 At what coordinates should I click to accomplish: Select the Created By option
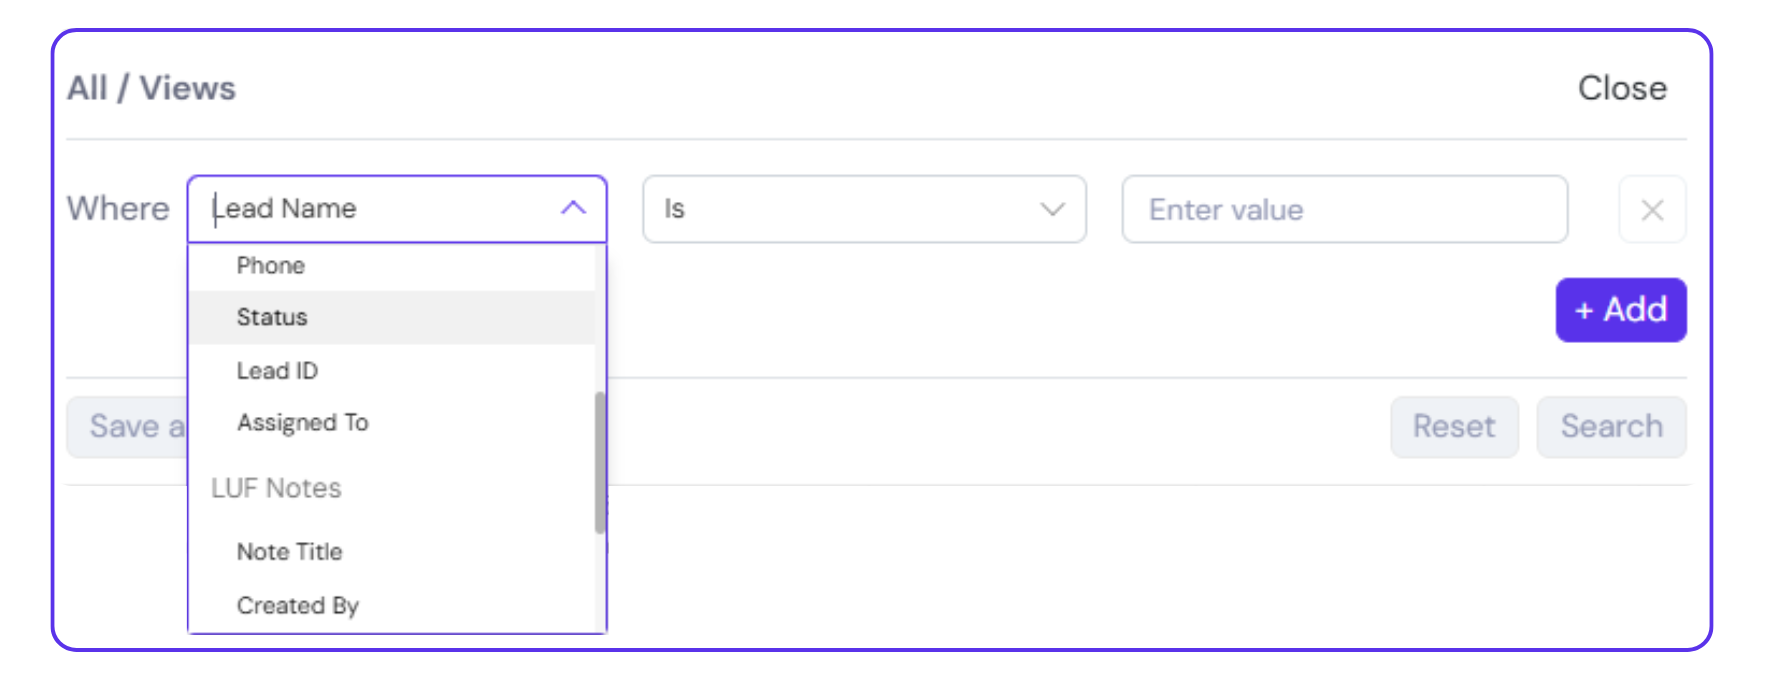click(297, 606)
